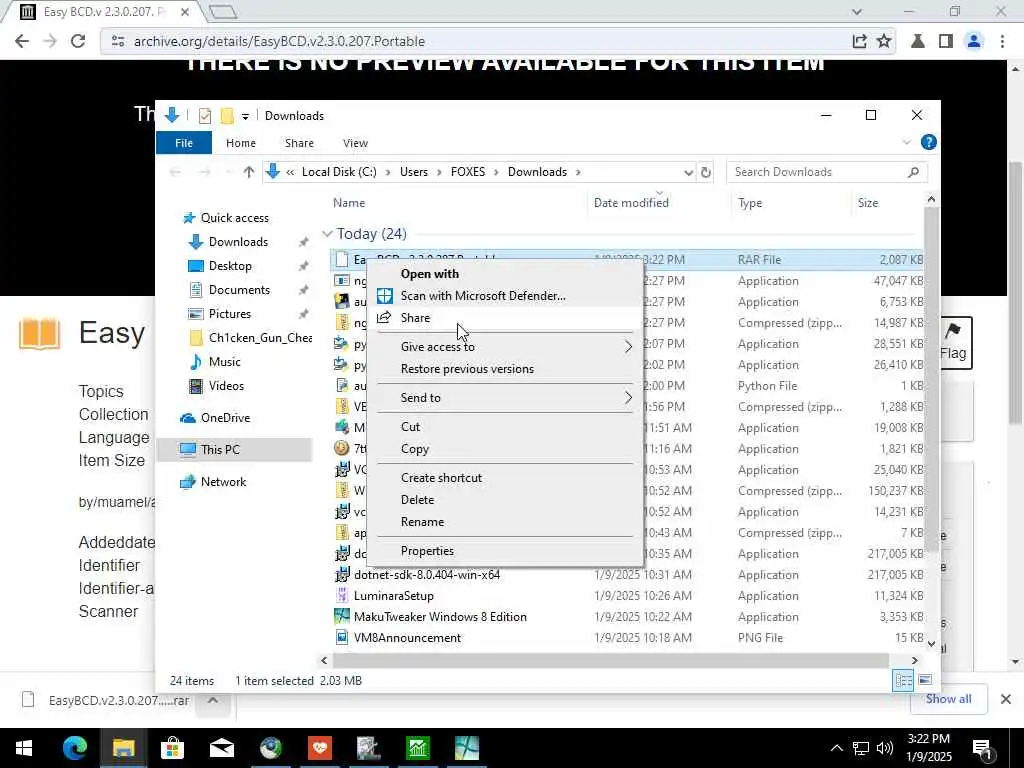1024x768 pixels.
Task: Open Customize Quick Access Toolbar dropdown
Action: (x=245, y=117)
